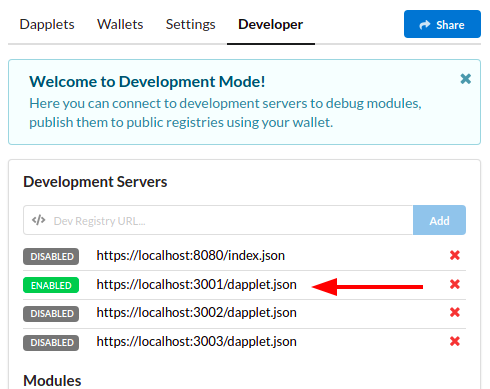Switch to the Dapplets tab
This screenshot has width=490, height=389.
pyautogui.click(x=47, y=24)
